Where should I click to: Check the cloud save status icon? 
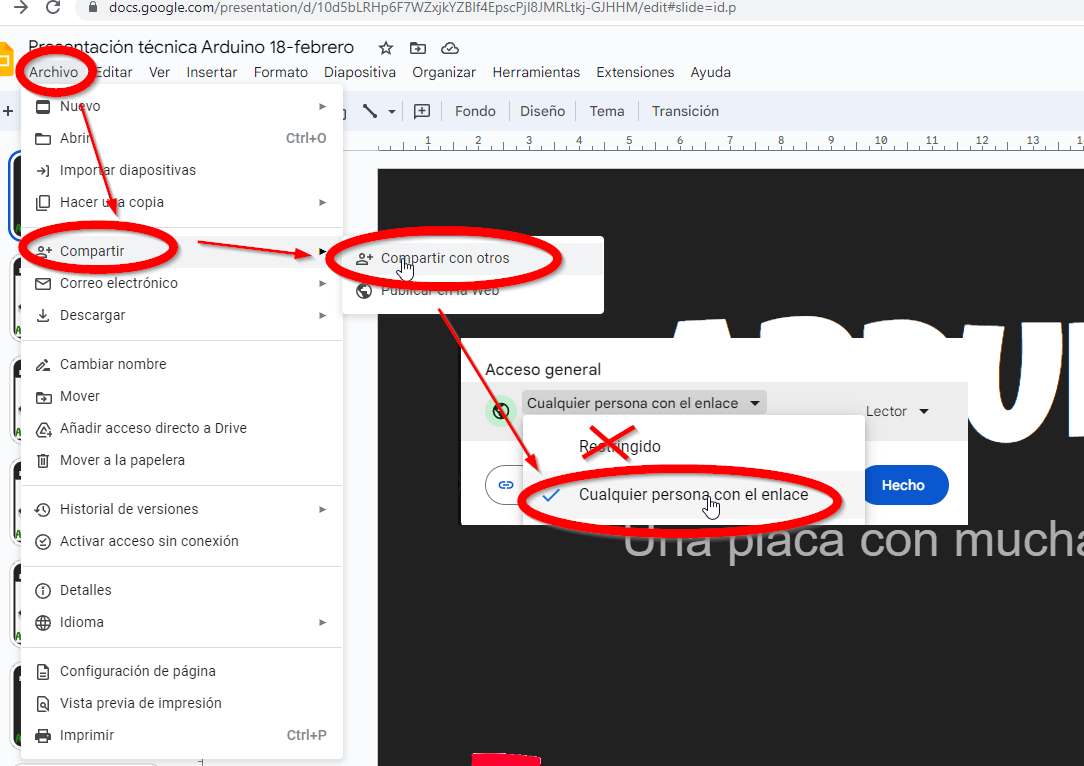coord(450,48)
